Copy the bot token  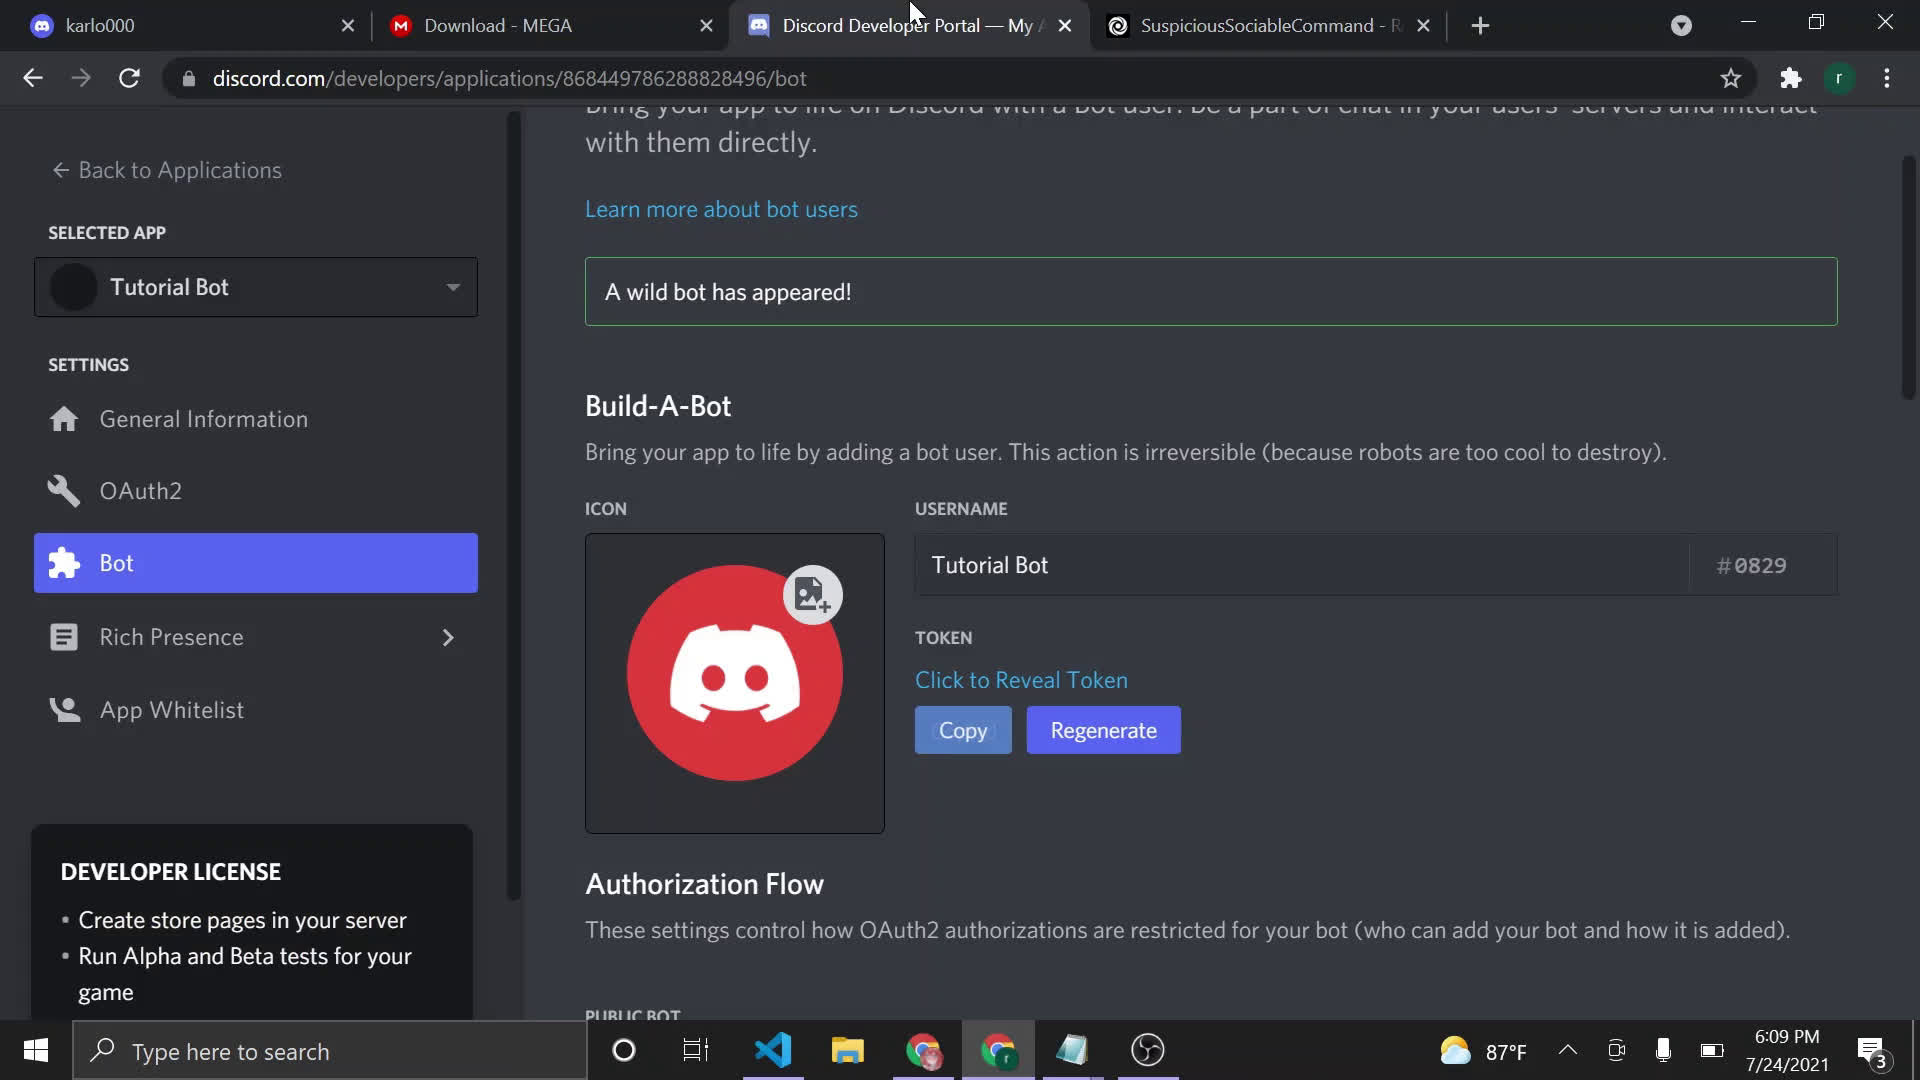pyautogui.click(x=962, y=731)
